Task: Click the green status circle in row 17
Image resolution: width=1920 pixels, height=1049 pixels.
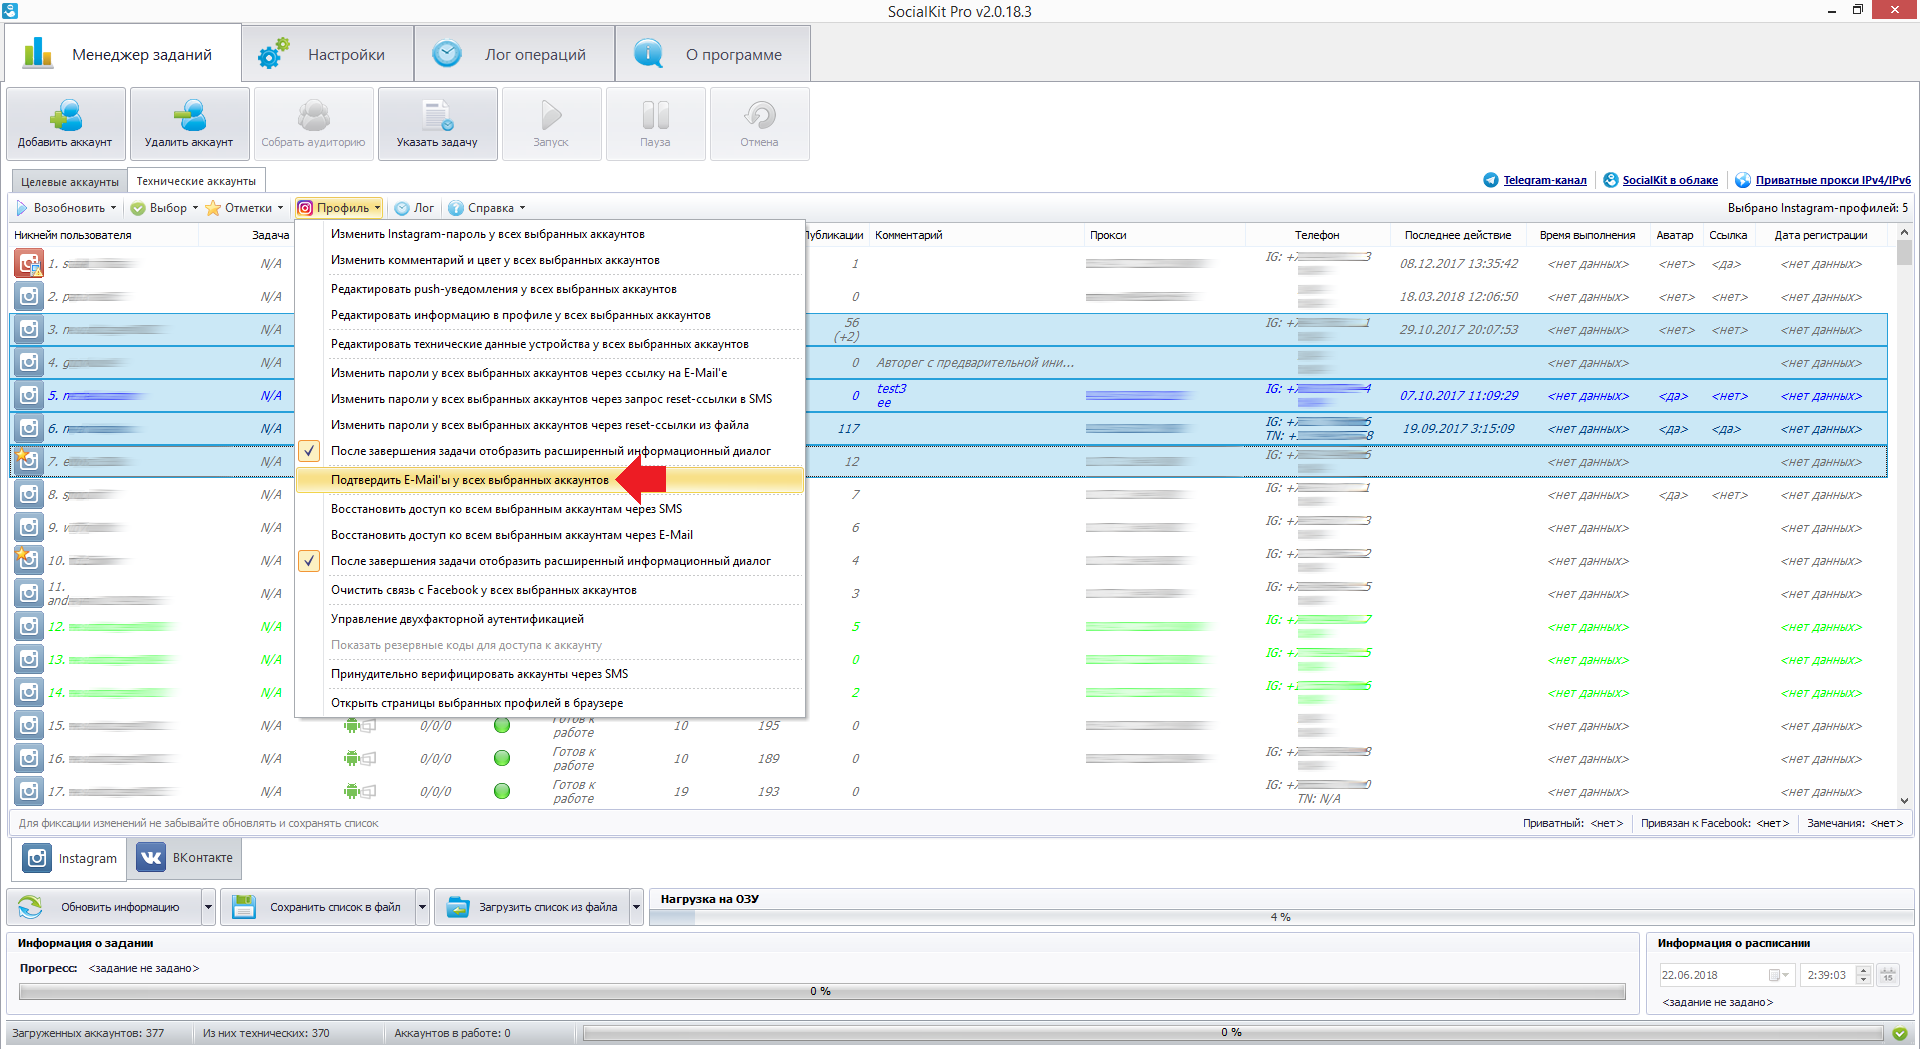Action: tap(502, 791)
